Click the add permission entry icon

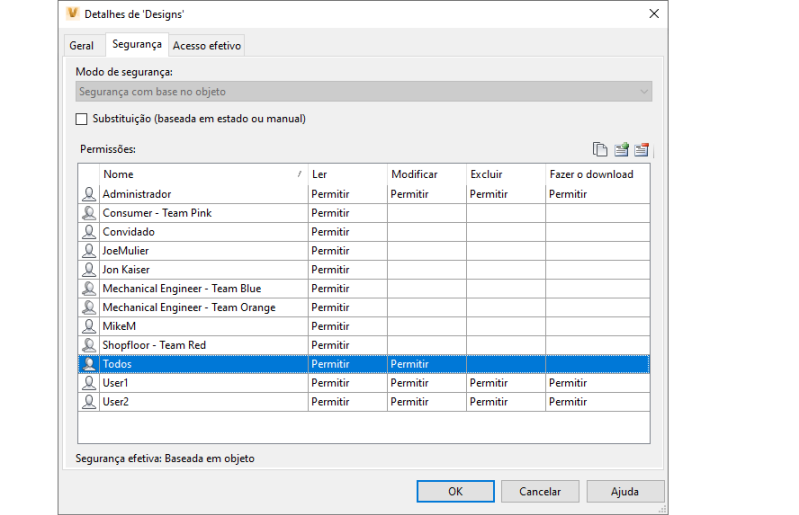pyautogui.click(x=621, y=150)
